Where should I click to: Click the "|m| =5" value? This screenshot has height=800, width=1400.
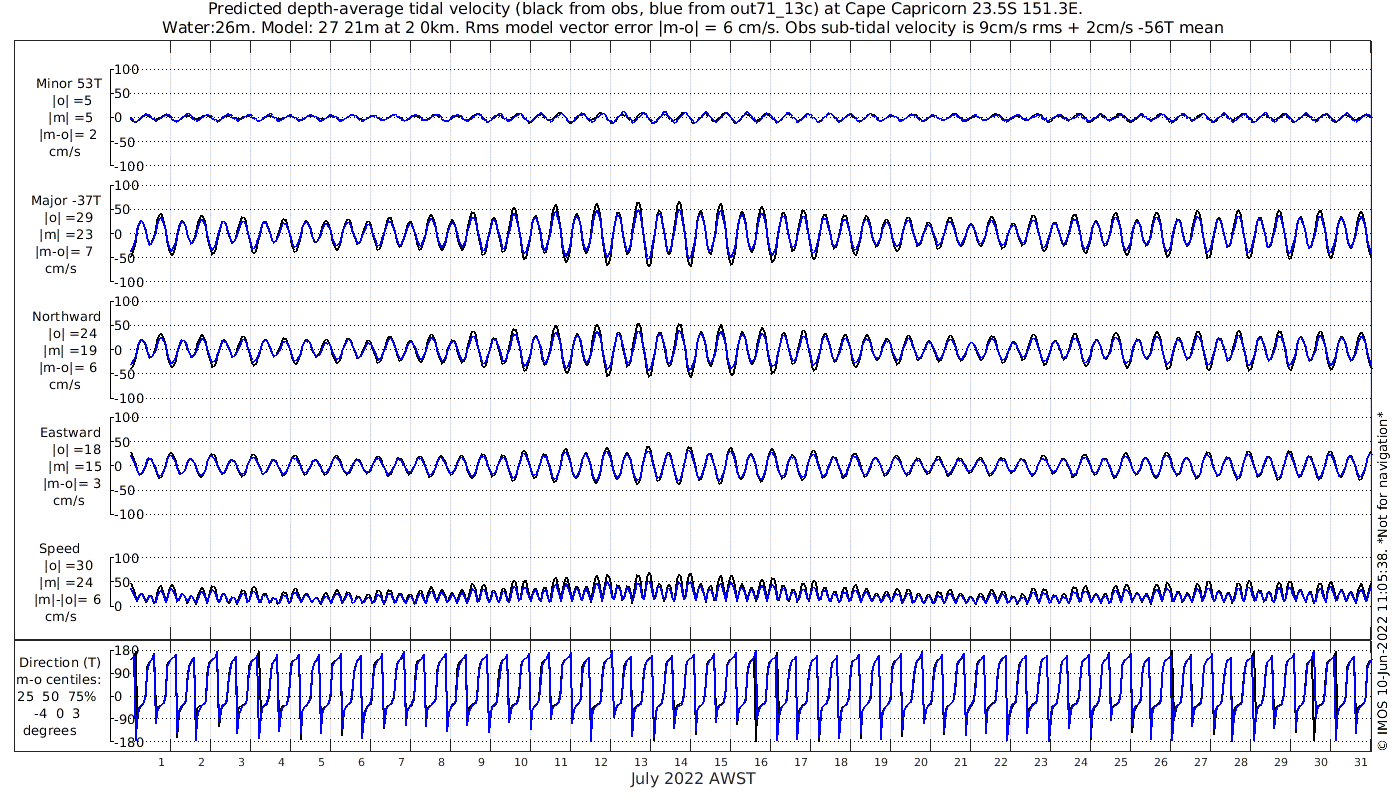pyautogui.click(x=72, y=118)
